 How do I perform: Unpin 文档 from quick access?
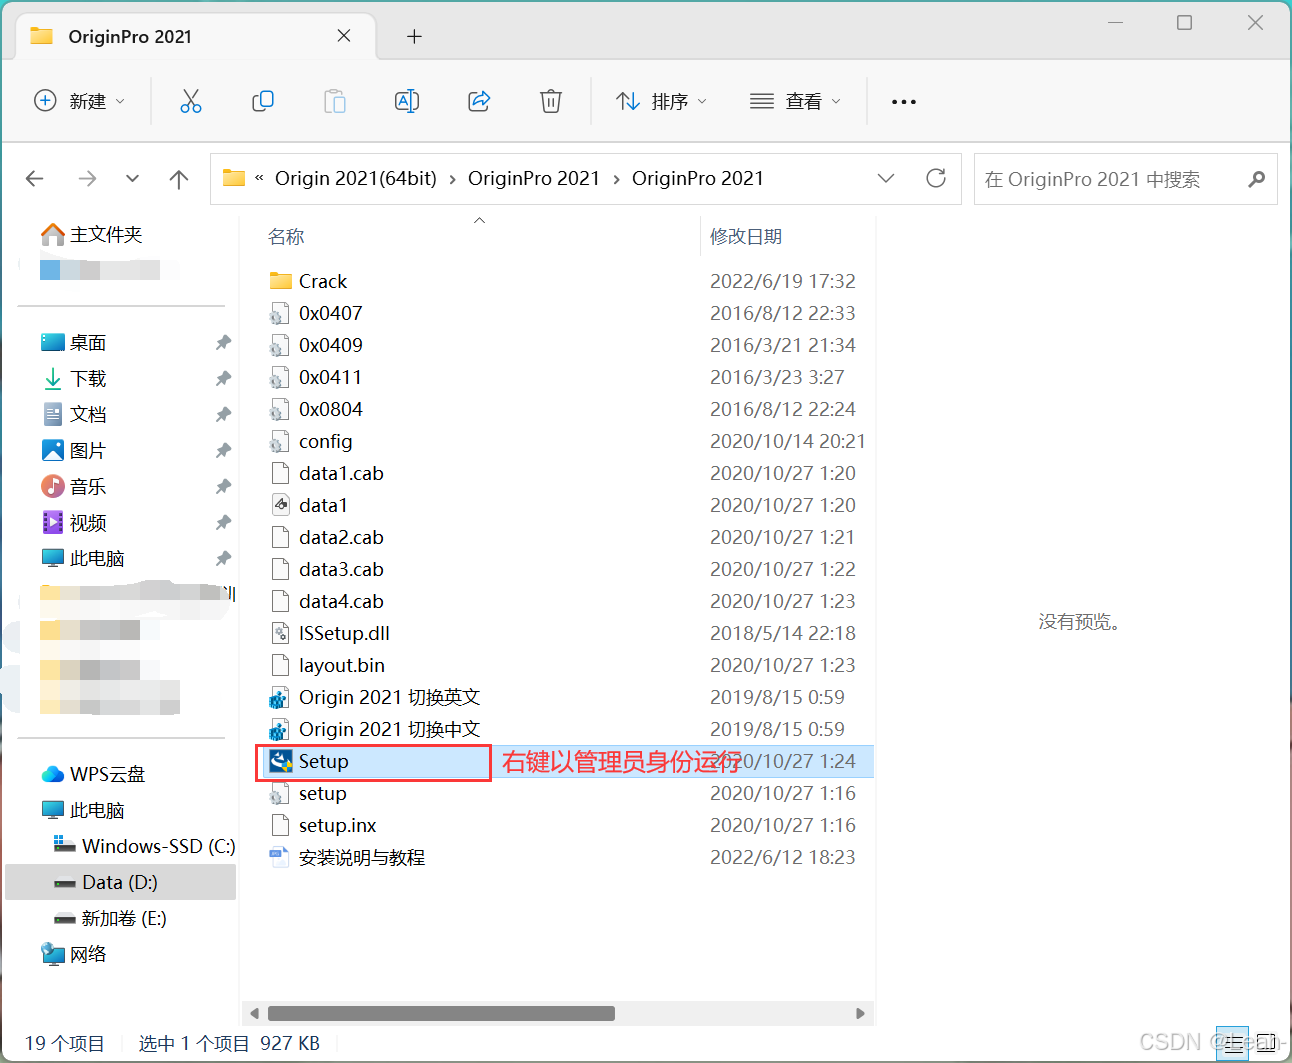pos(222,414)
